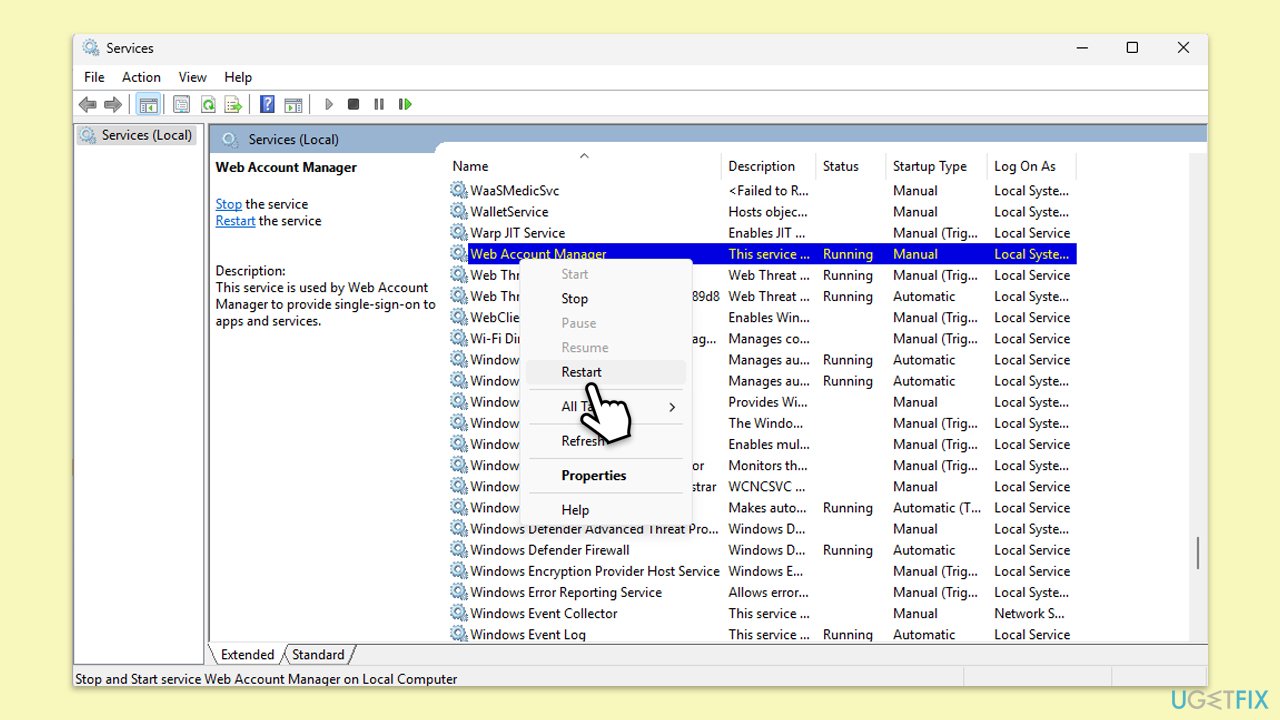Toggle the Show/Hide Console Tree icon
Viewport: 1280px width, 720px height.
tap(148, 104)
